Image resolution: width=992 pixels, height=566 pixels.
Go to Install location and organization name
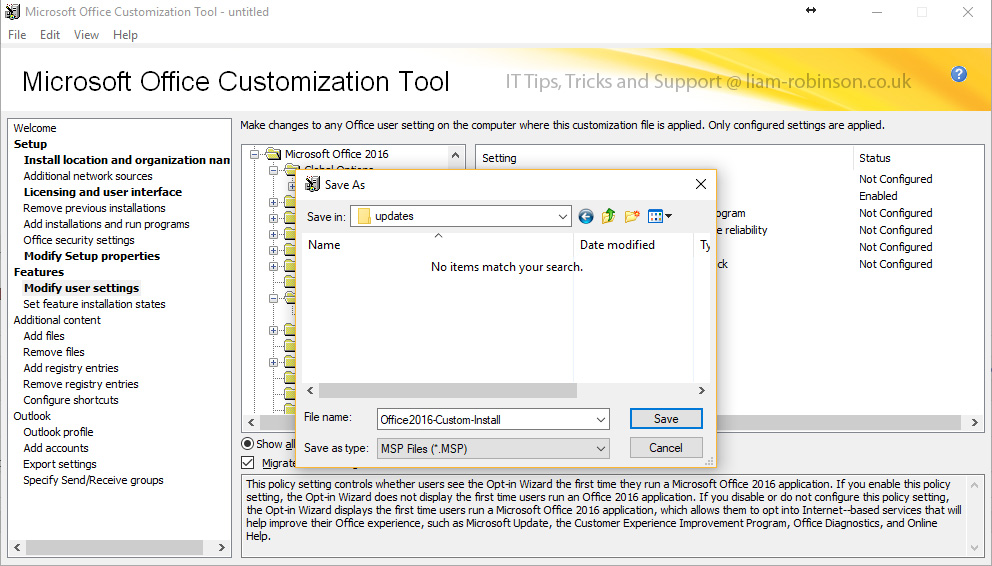coord(127,160)
